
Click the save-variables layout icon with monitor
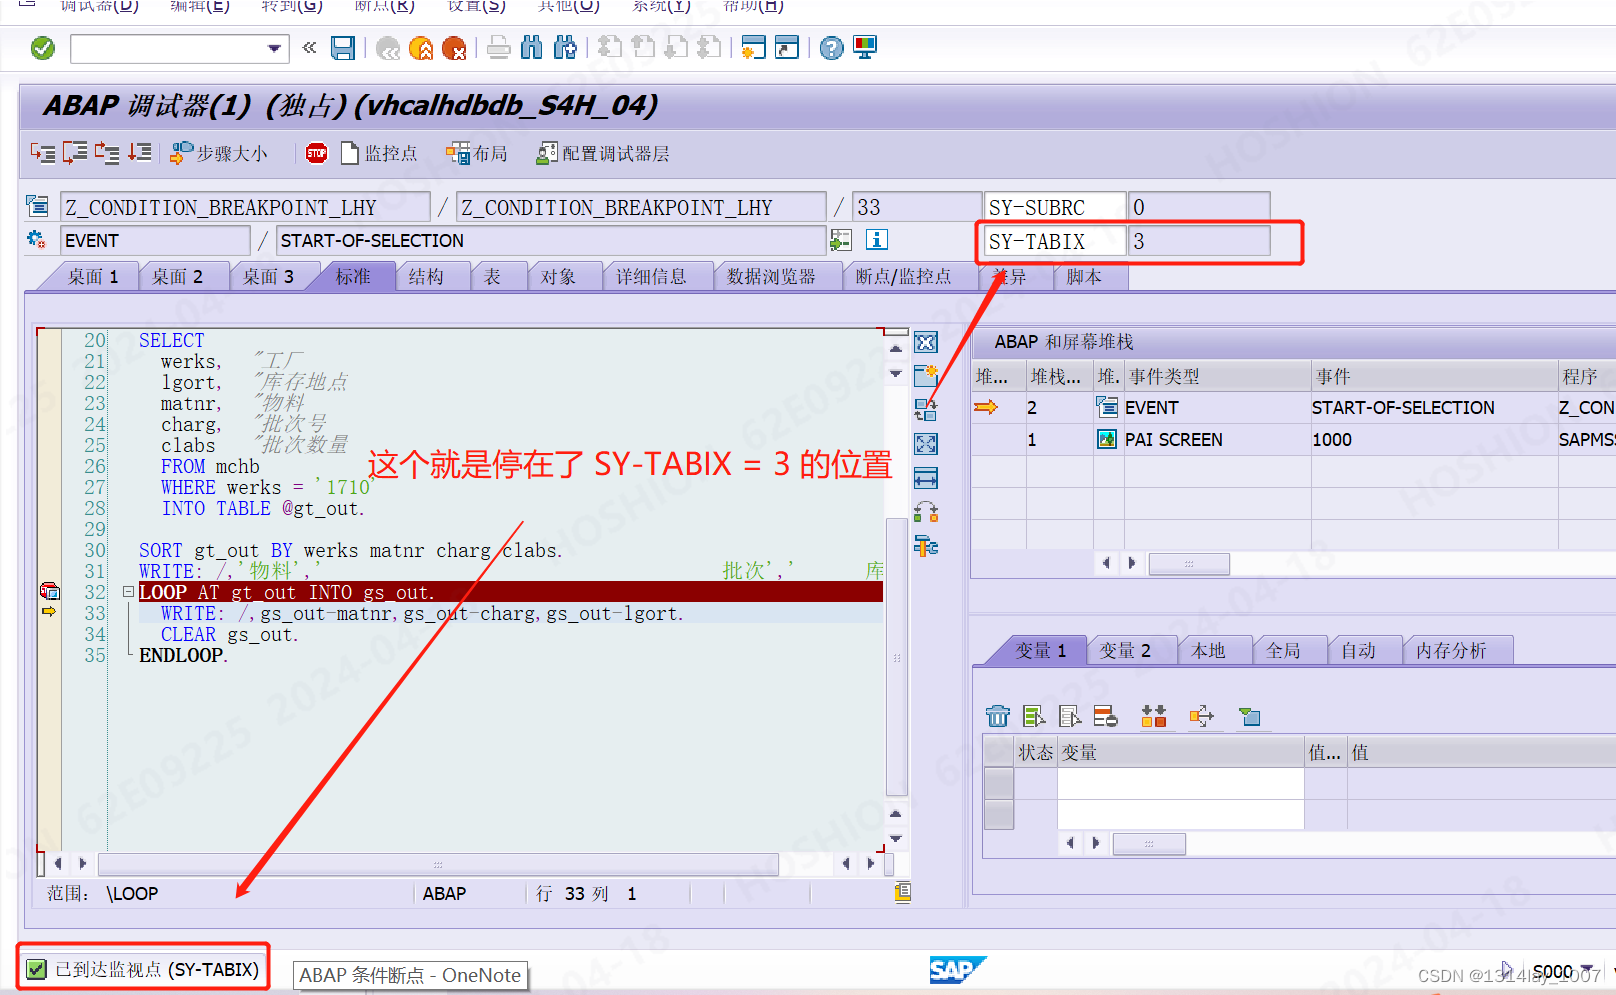pos(1249,716)
